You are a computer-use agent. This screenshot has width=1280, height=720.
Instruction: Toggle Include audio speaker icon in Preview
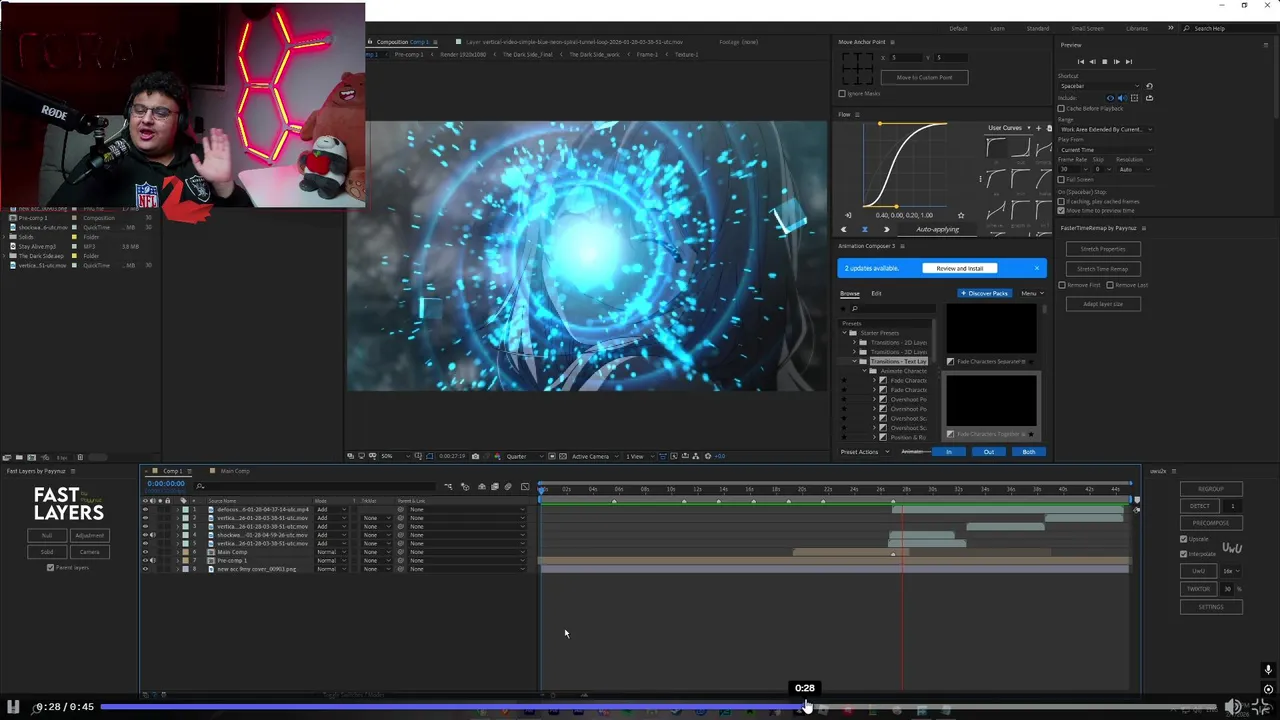click(x=1121, y=98)
